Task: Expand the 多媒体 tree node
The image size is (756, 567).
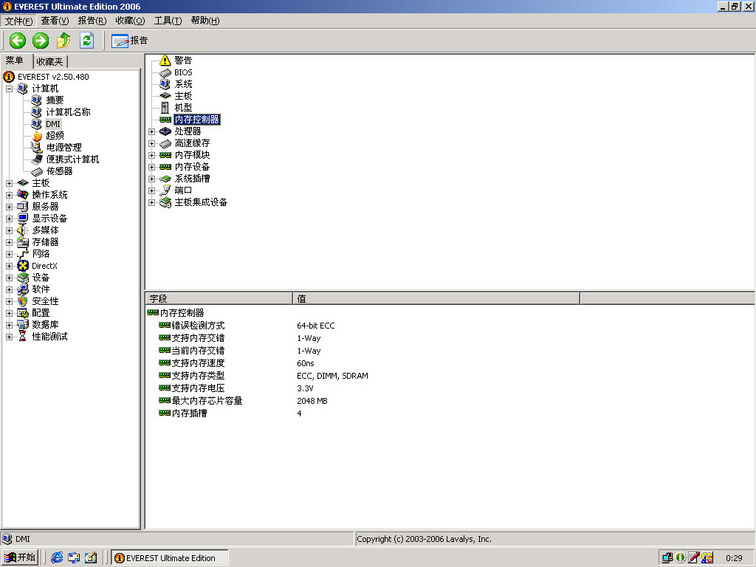Action: pyautogui.click(x=9, y=230)
